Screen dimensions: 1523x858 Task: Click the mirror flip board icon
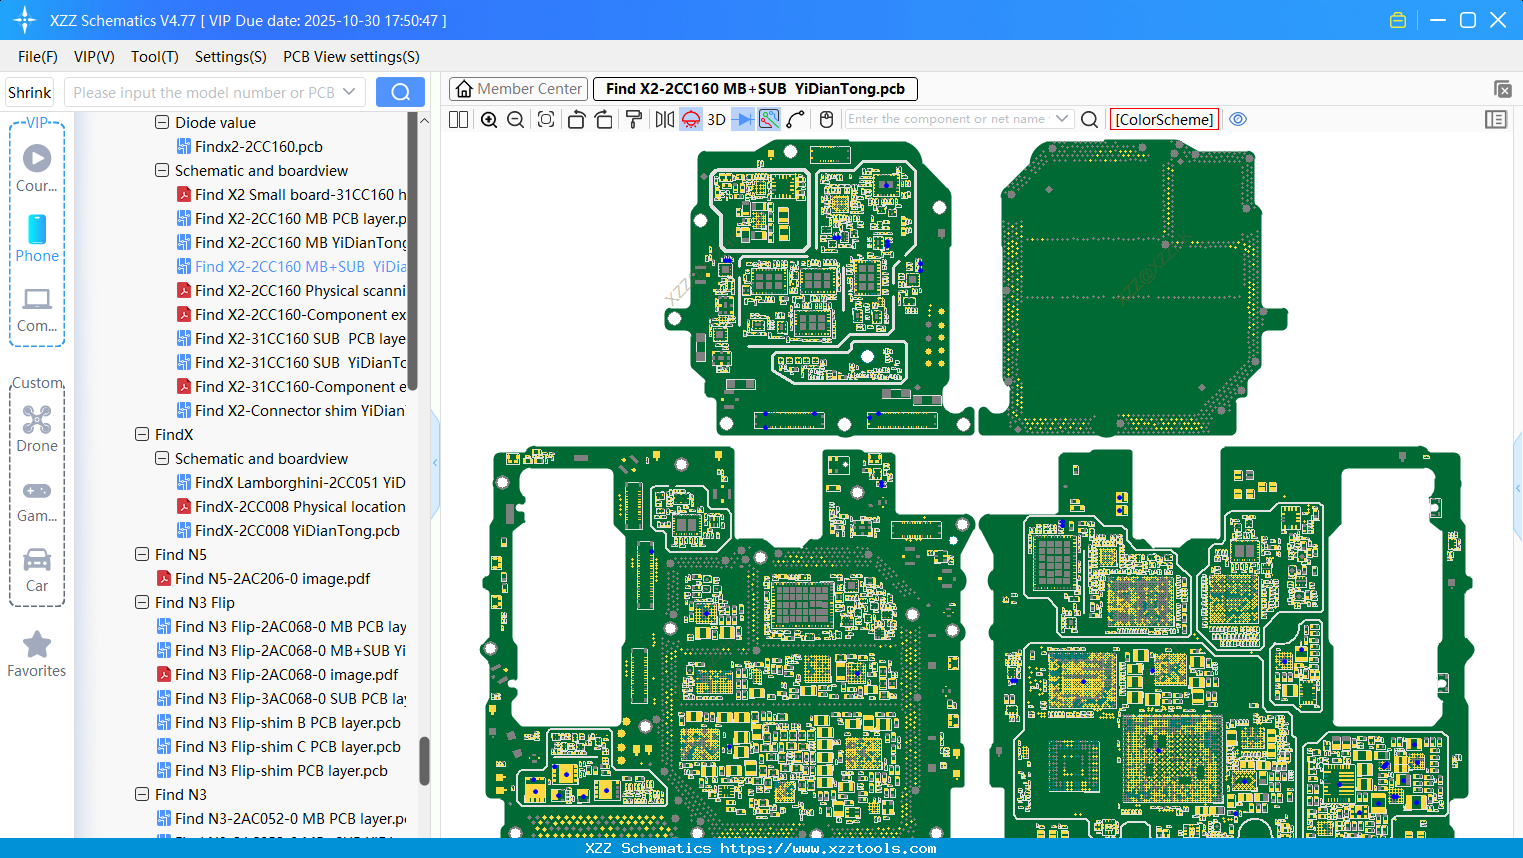click(664, 120)
